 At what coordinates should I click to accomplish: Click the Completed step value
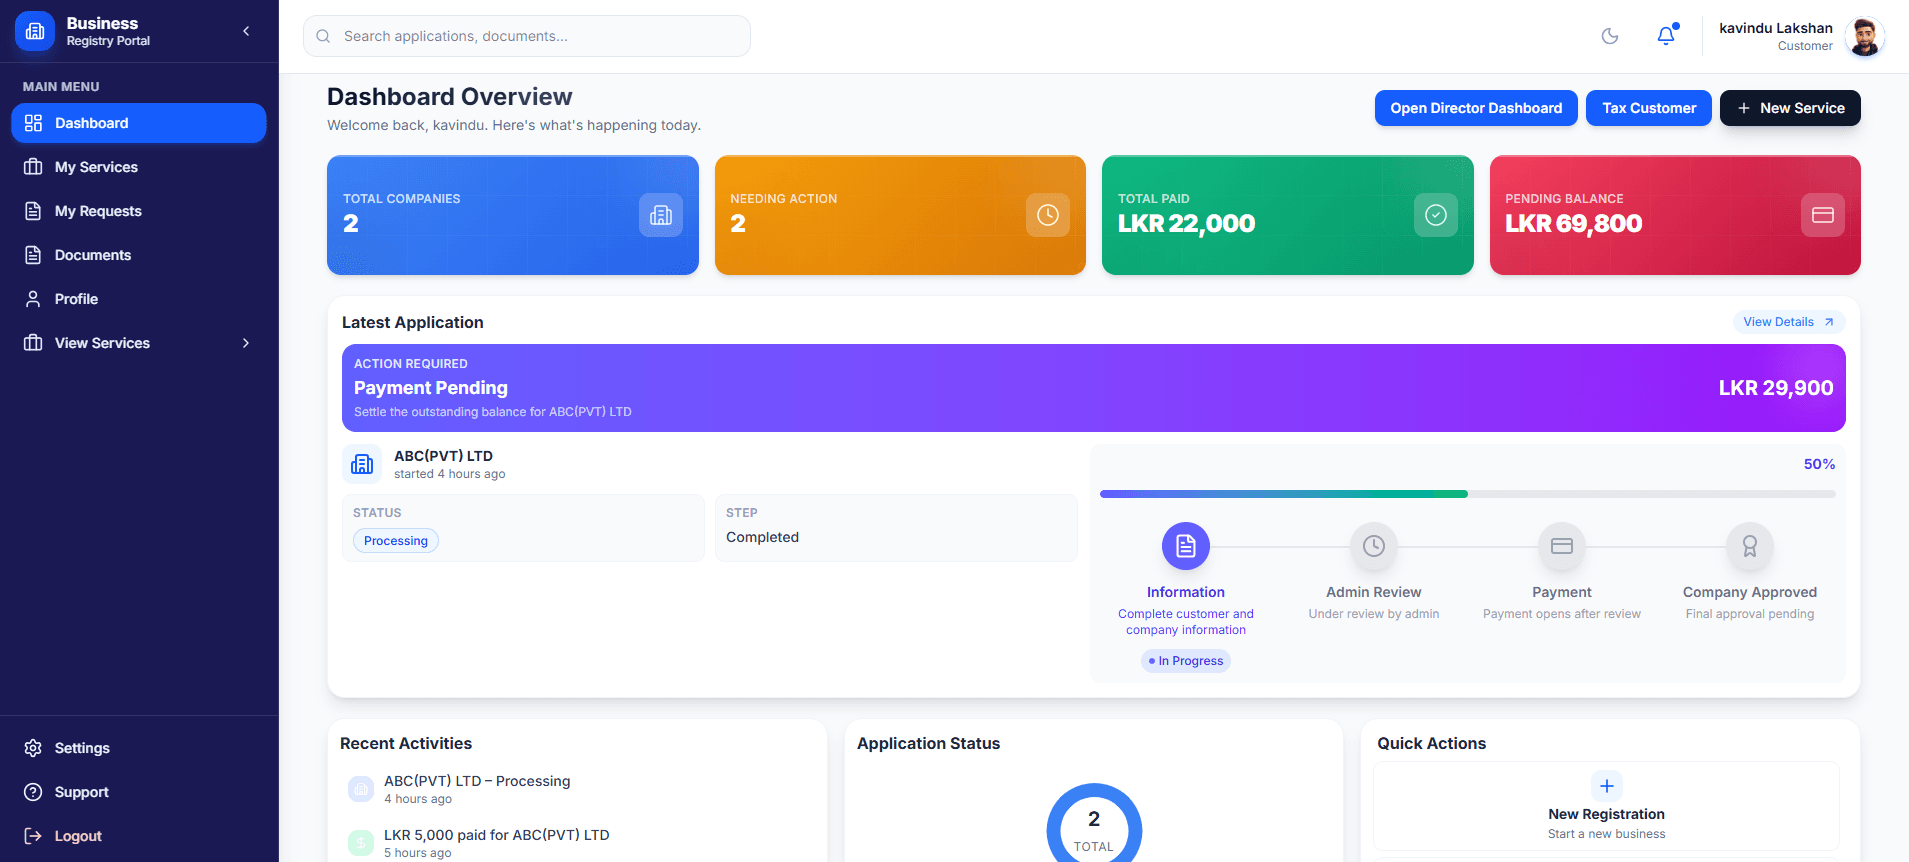(x=762, y=537)
